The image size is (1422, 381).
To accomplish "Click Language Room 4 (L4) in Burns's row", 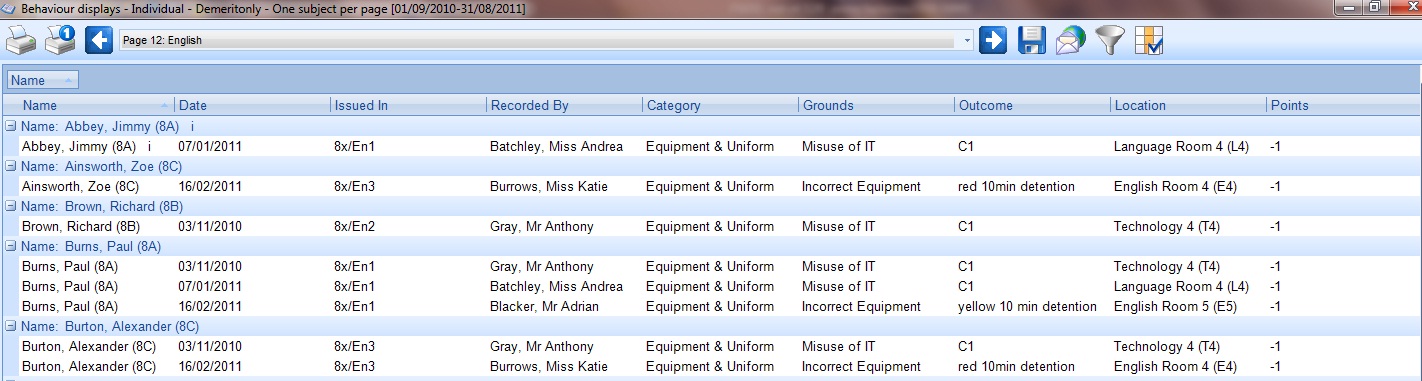I will coord(1181,287).
